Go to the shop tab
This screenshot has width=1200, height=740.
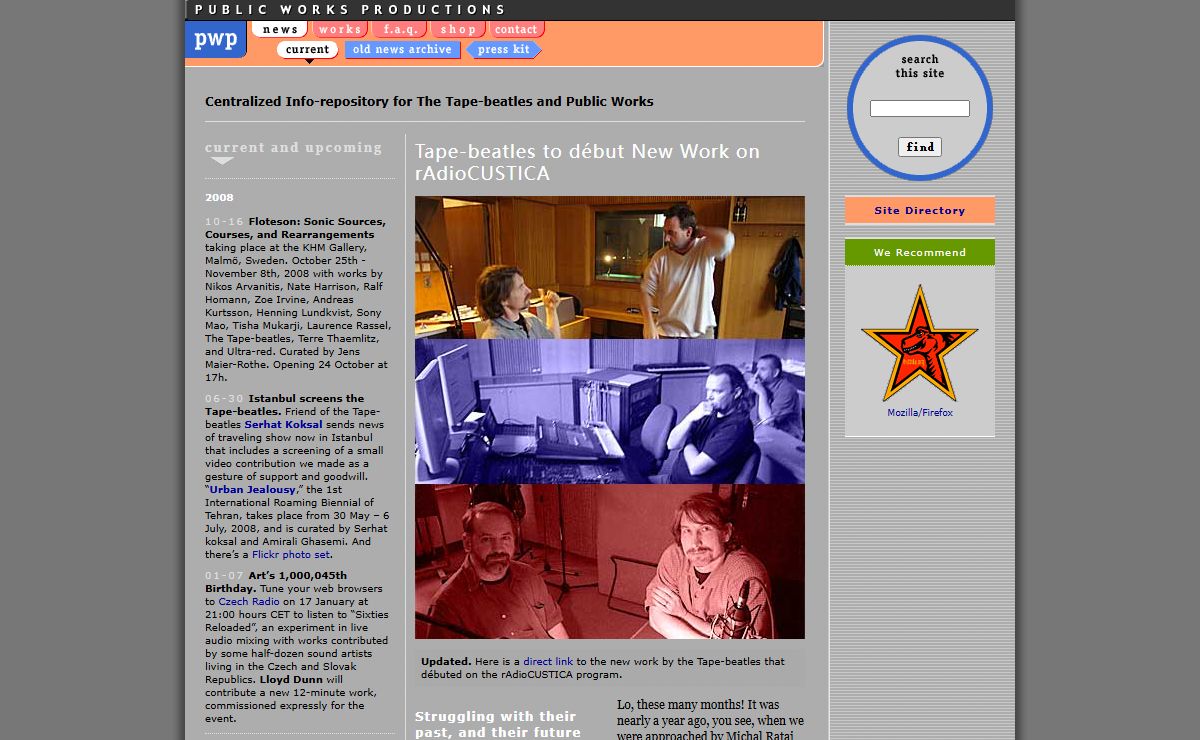point(458,29)
